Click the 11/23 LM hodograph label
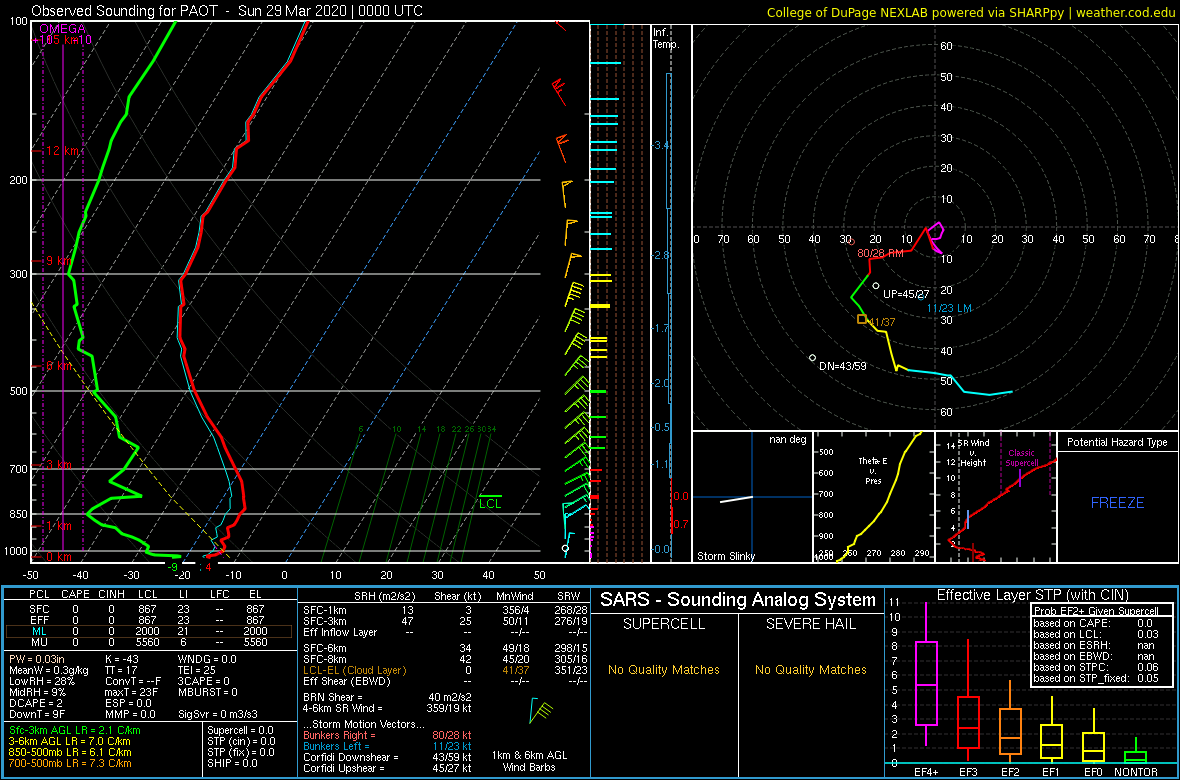 pos(948,308)
